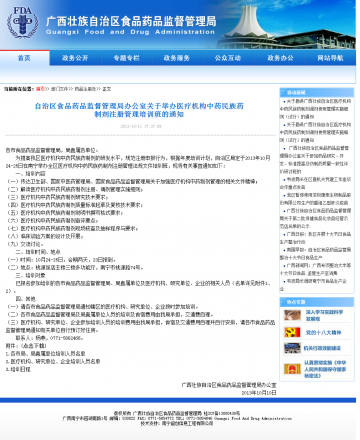The width and height of the screenshot is (360, 440).
Task: Open the party emblem thumbnail for 十八大精神
Action: tap(292, 332)
